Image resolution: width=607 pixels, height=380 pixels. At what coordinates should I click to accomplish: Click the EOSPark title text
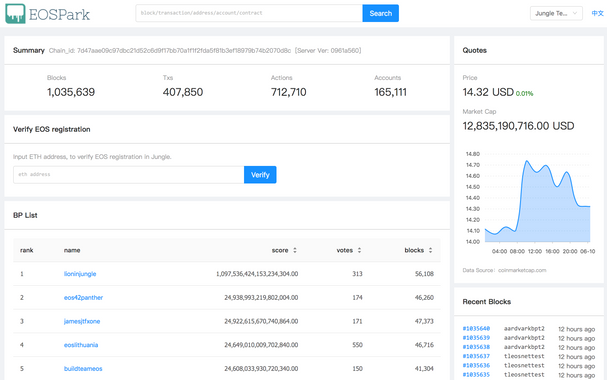59,15
